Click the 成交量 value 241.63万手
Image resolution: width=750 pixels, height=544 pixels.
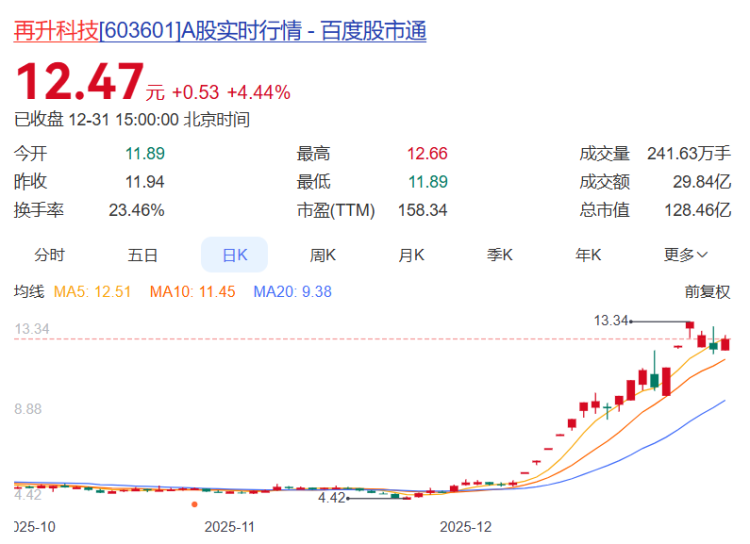(689, 154)
